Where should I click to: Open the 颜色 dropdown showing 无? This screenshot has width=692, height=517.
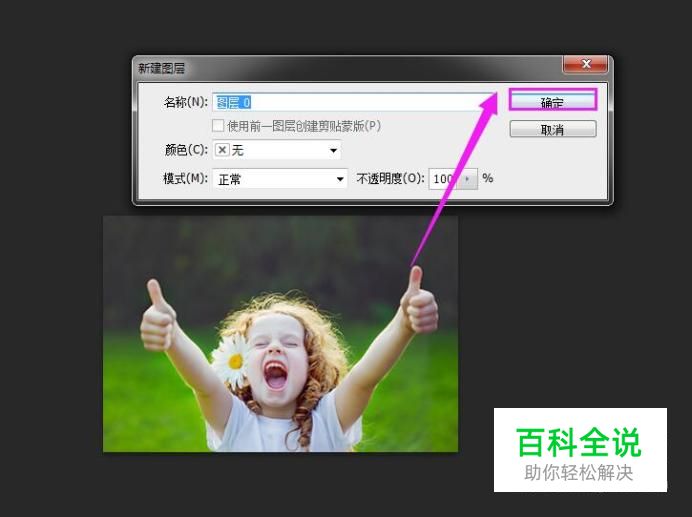[x=277, y=151]
